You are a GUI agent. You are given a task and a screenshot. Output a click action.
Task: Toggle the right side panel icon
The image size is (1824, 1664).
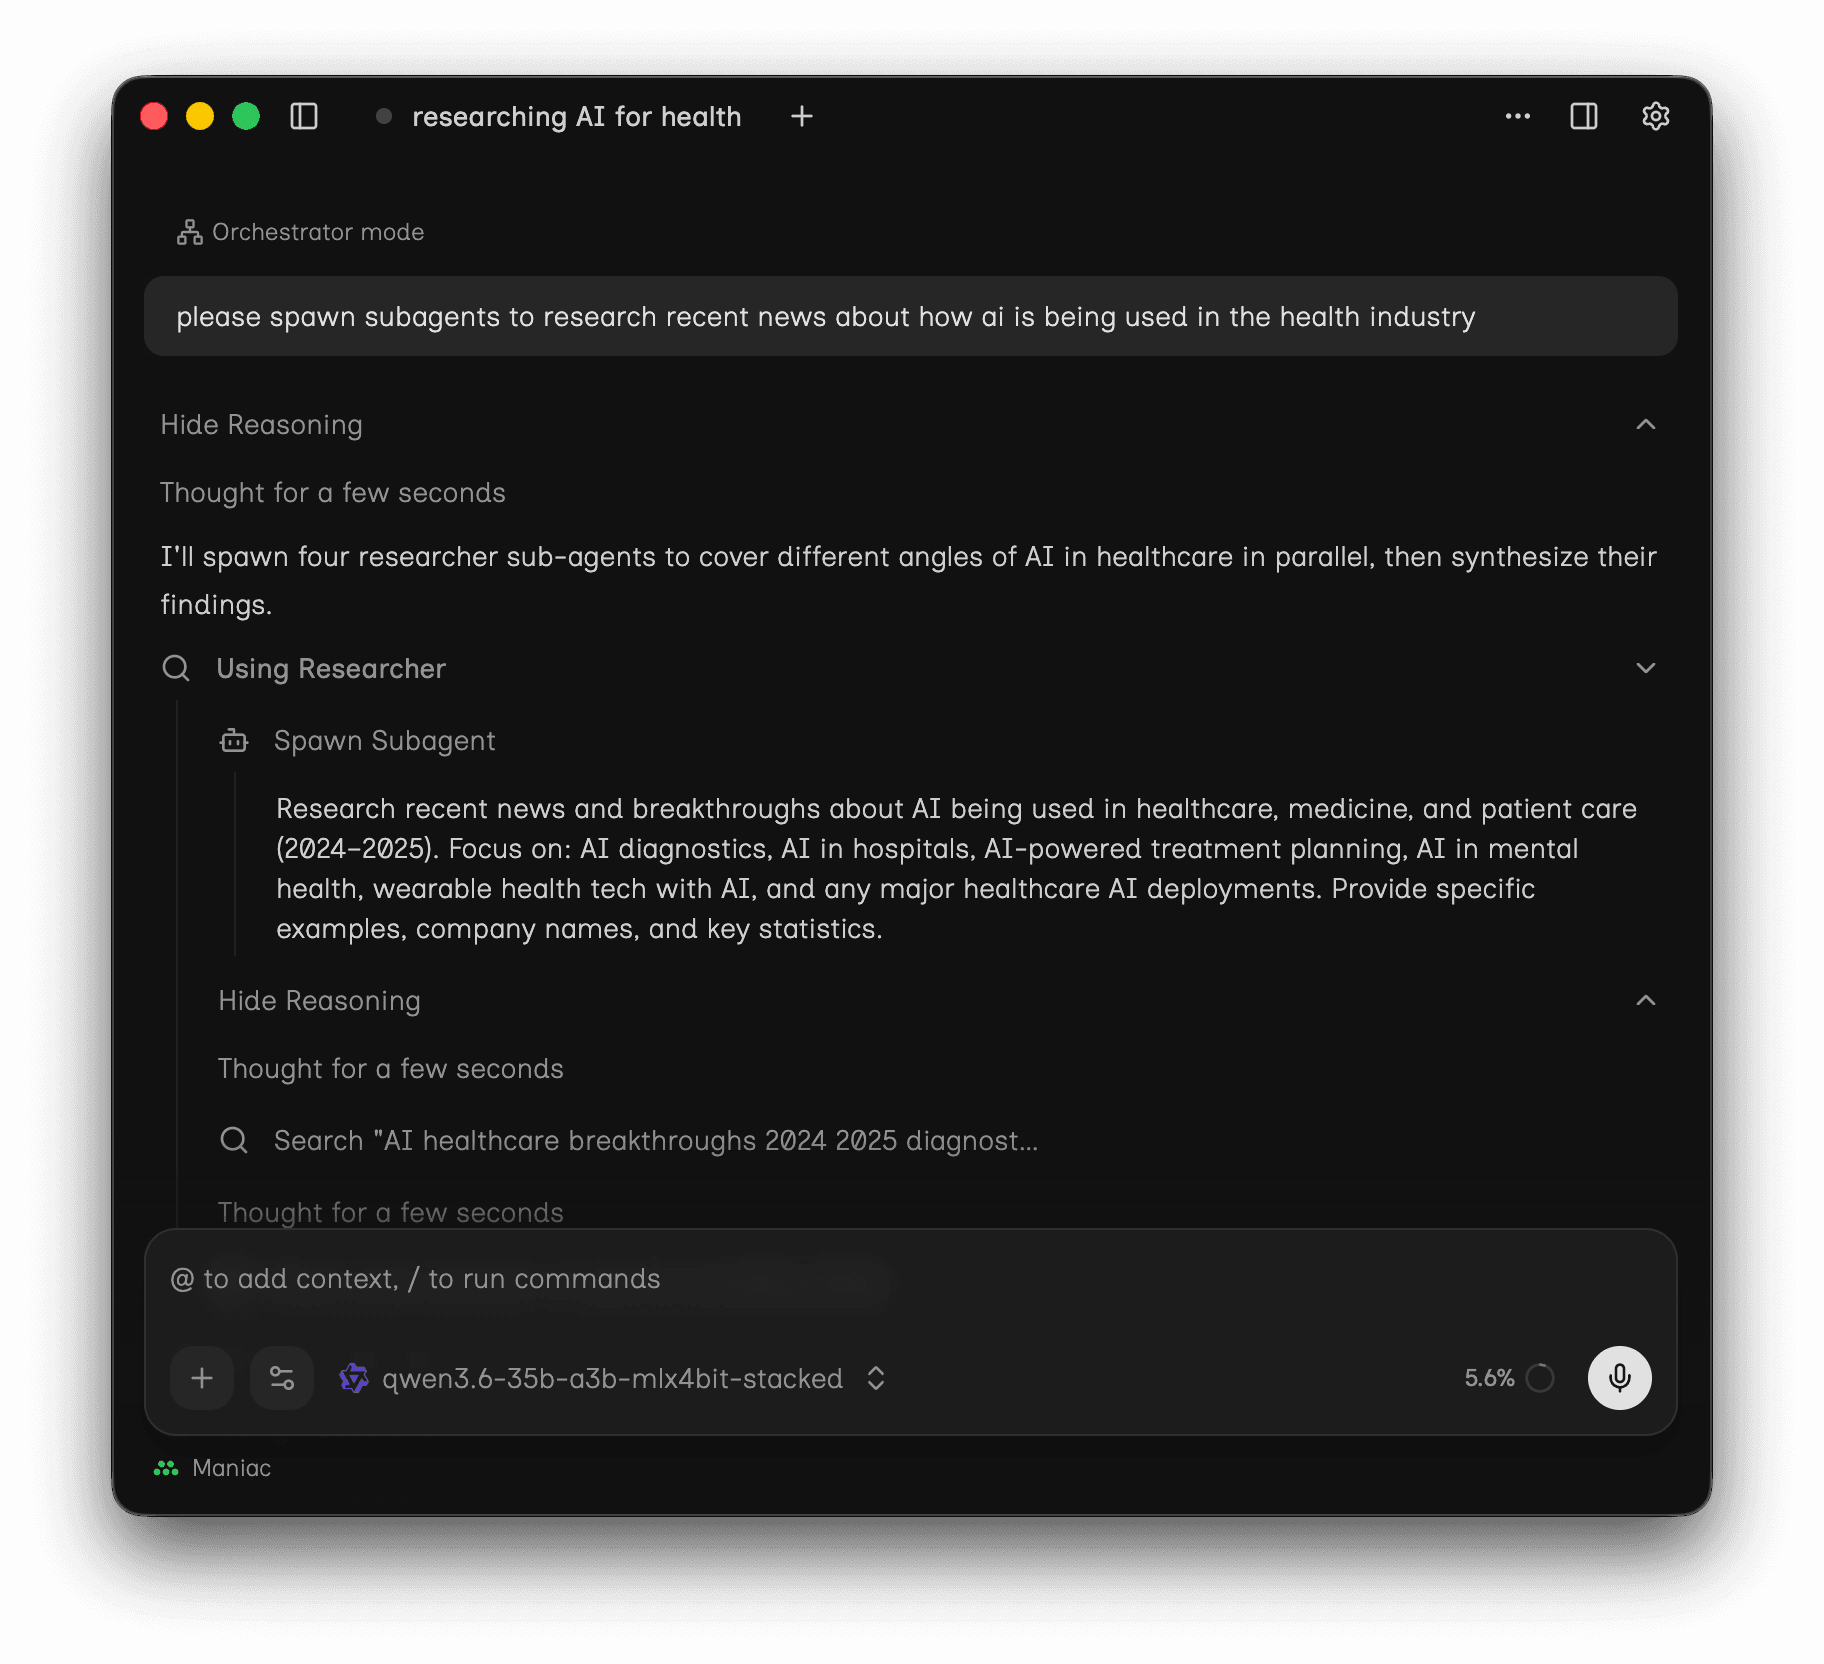1583,117
